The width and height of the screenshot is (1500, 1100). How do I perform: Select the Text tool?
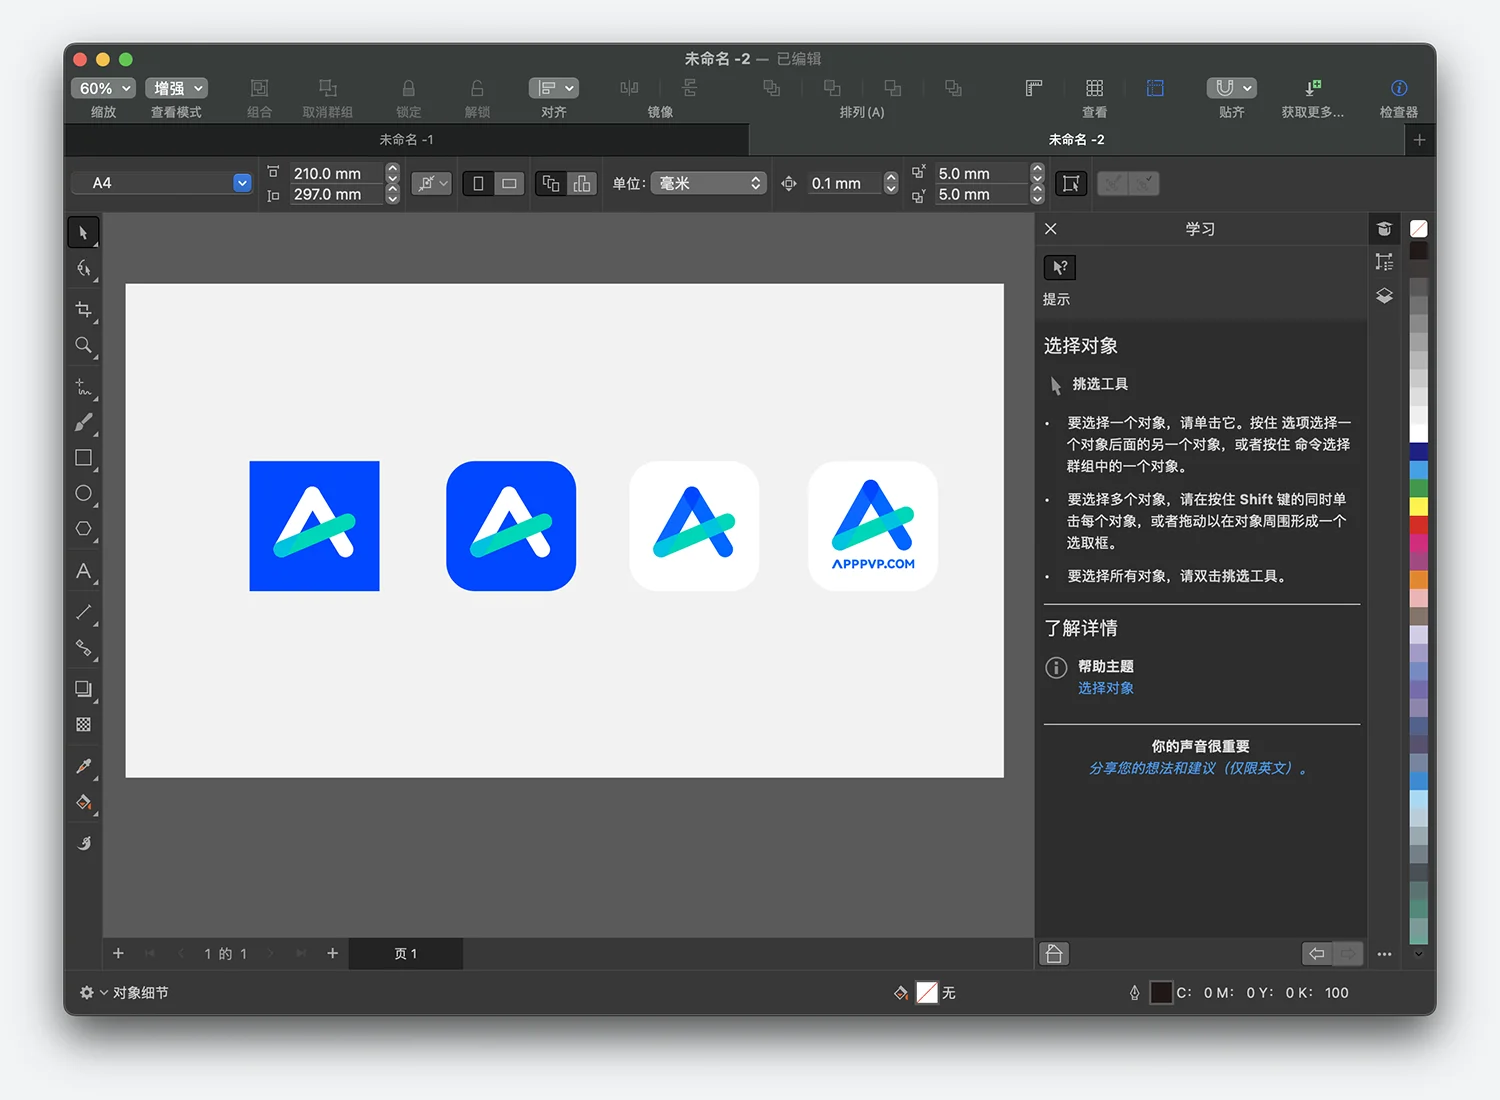click(x=83, y=571)
